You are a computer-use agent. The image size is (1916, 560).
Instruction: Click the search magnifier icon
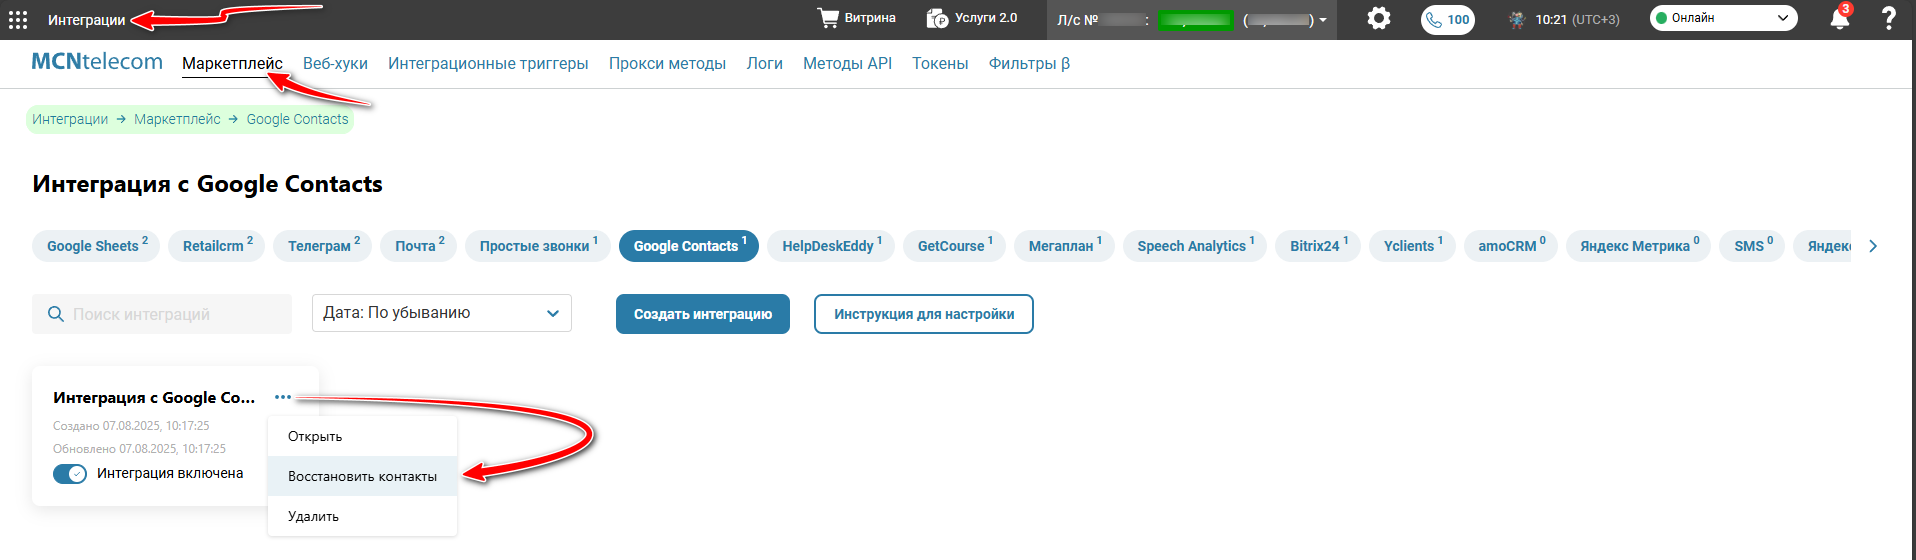[56, 314]
